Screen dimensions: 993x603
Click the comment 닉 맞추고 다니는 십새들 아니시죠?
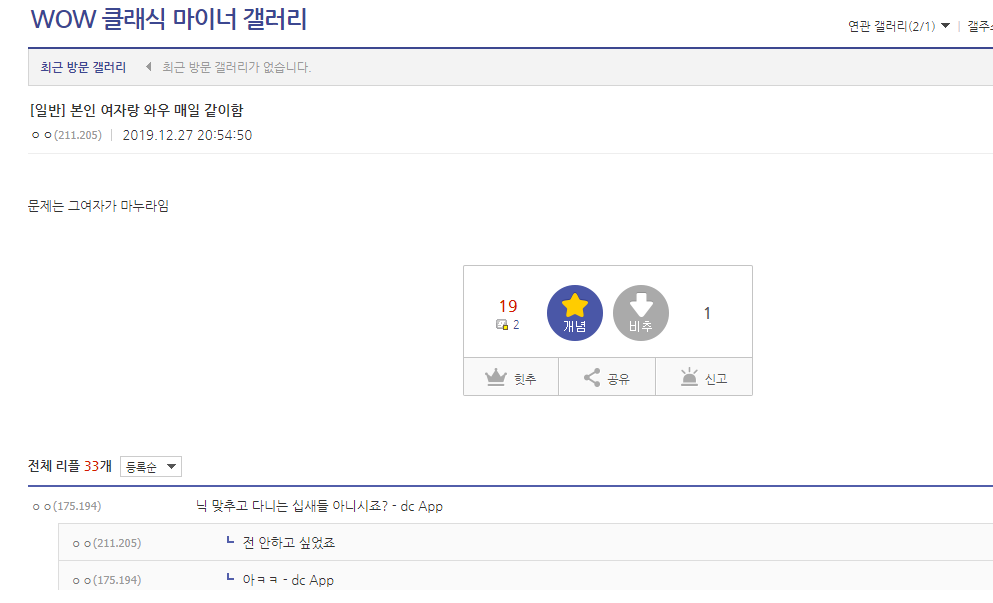[x=292, y=506]
